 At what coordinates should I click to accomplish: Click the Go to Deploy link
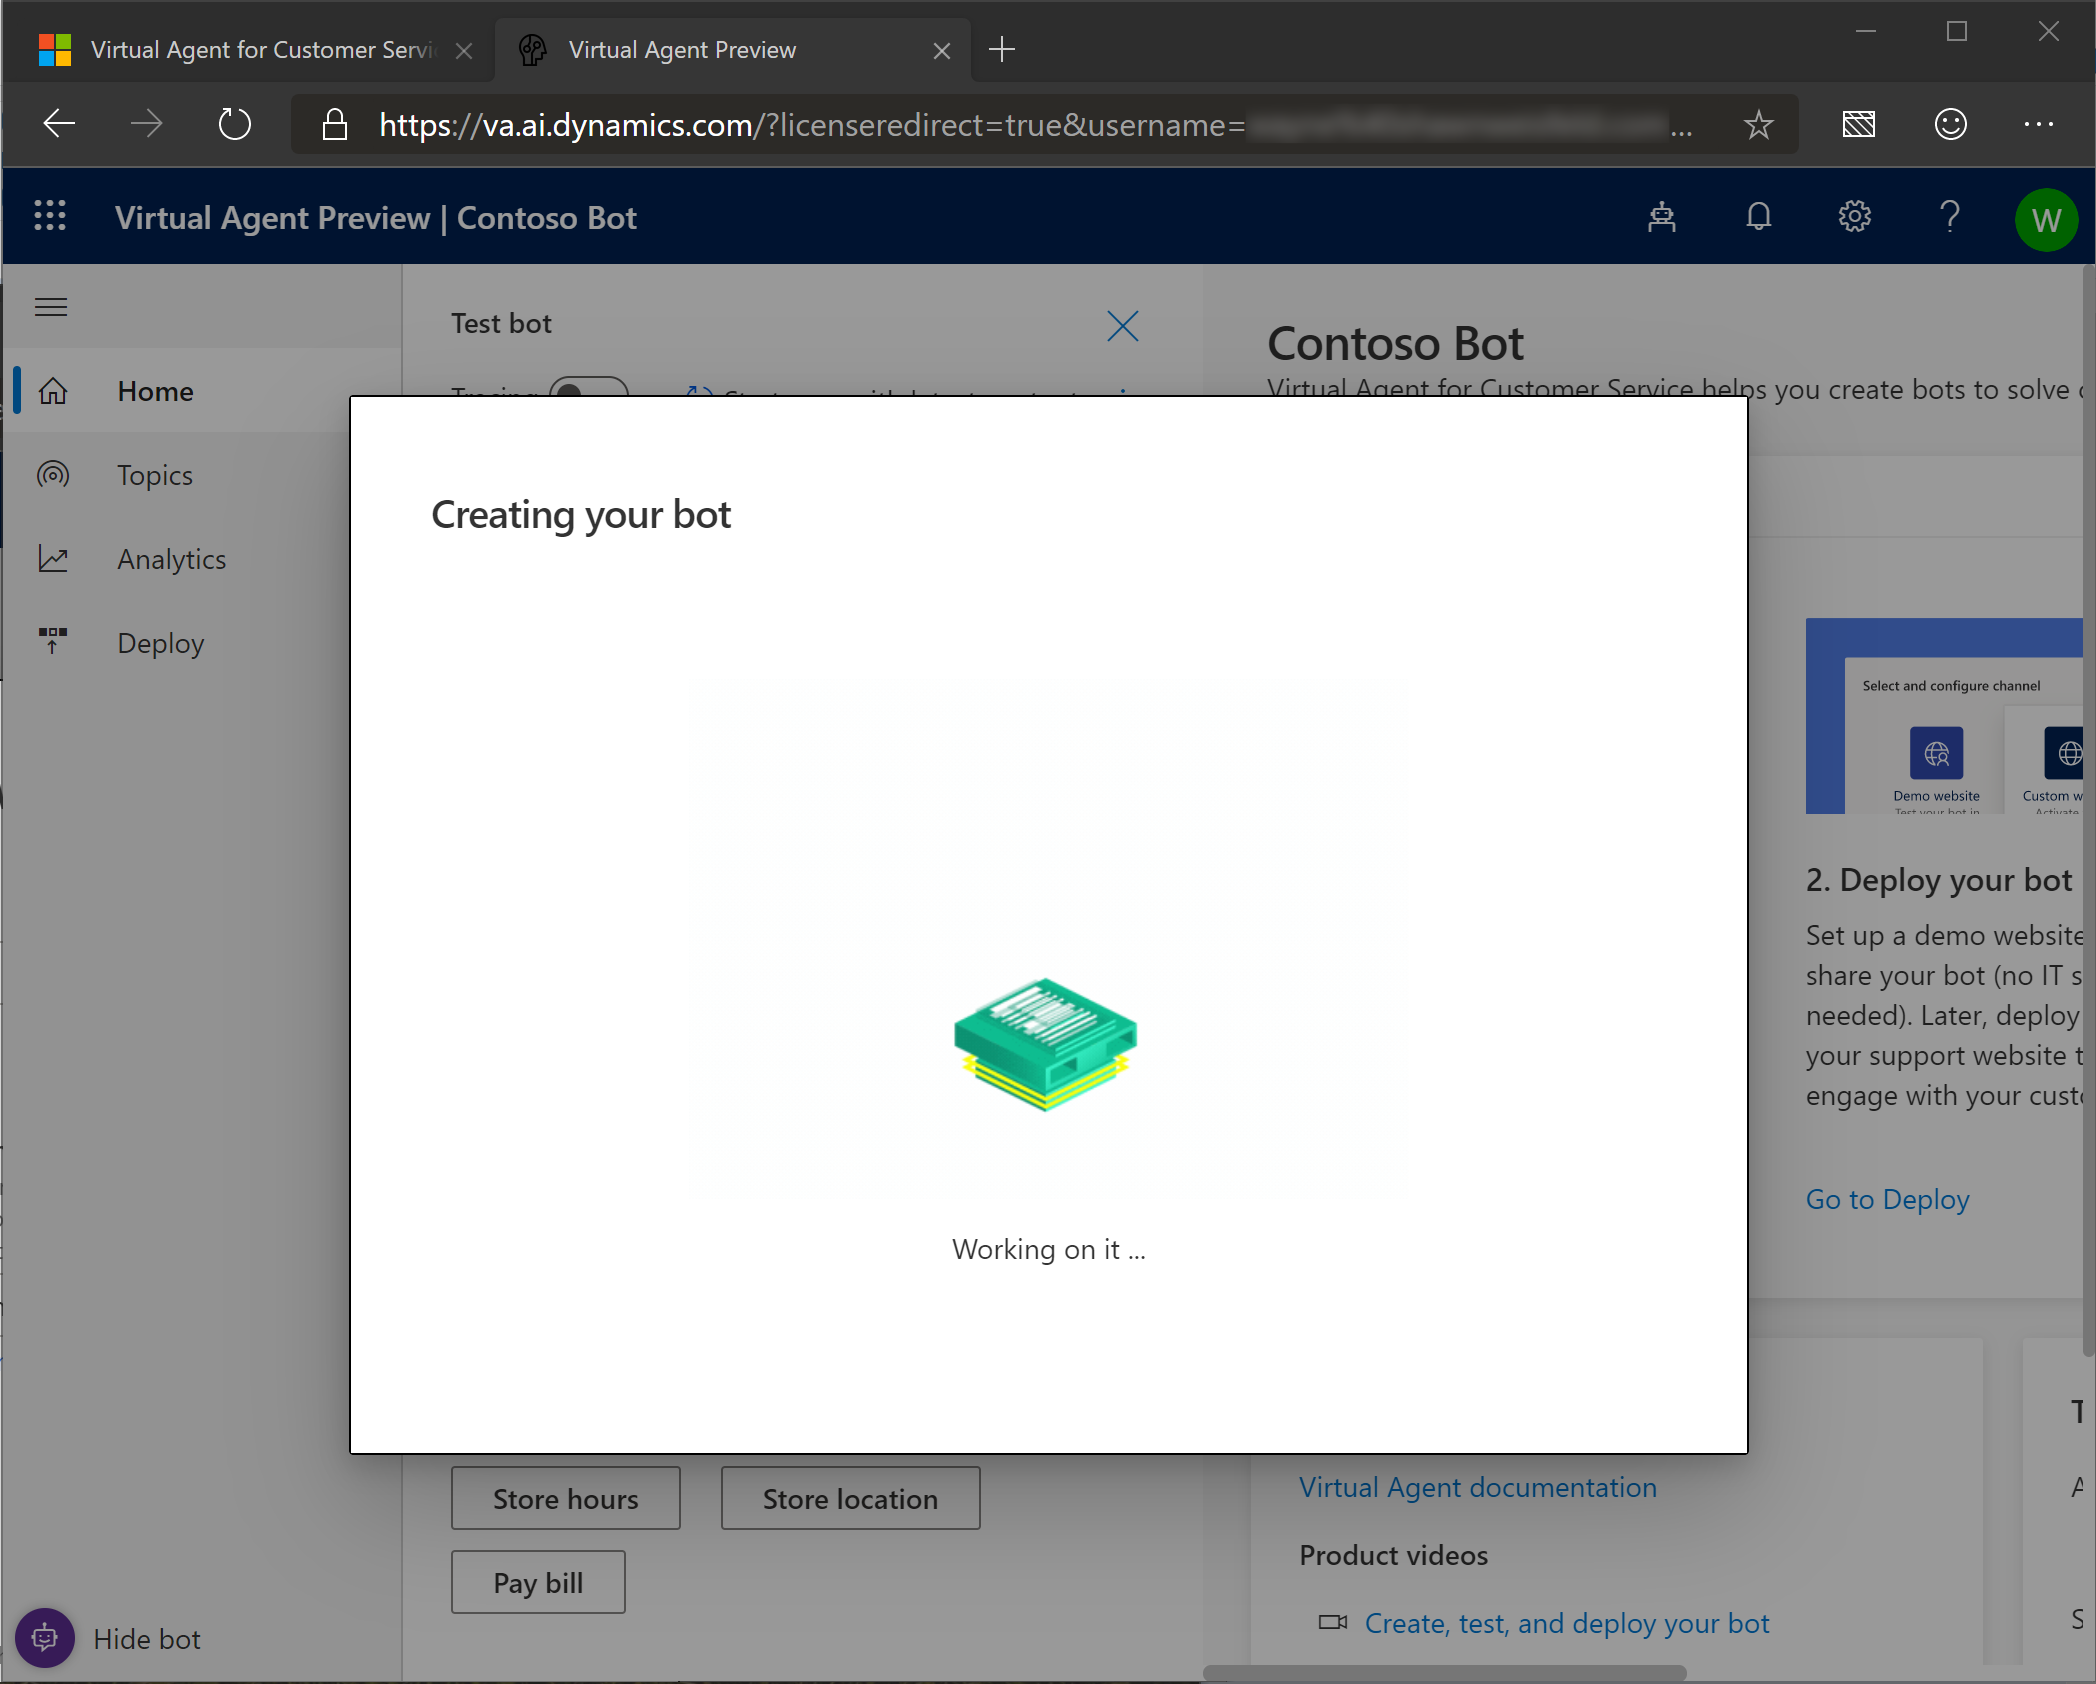pyautogui.click(x=1887, y=1199)
